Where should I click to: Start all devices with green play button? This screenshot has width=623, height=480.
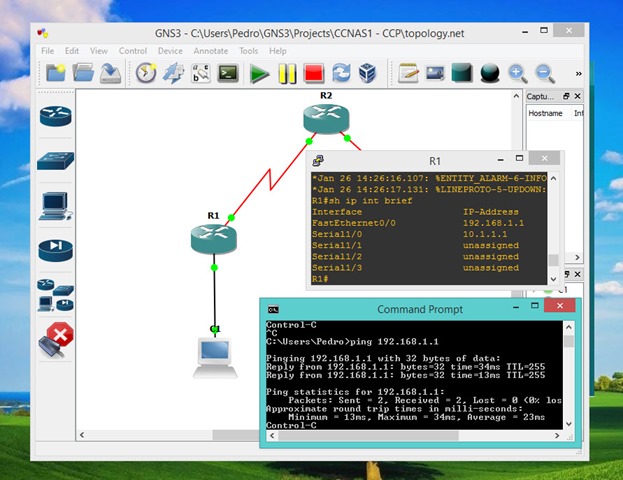(259, 74)
